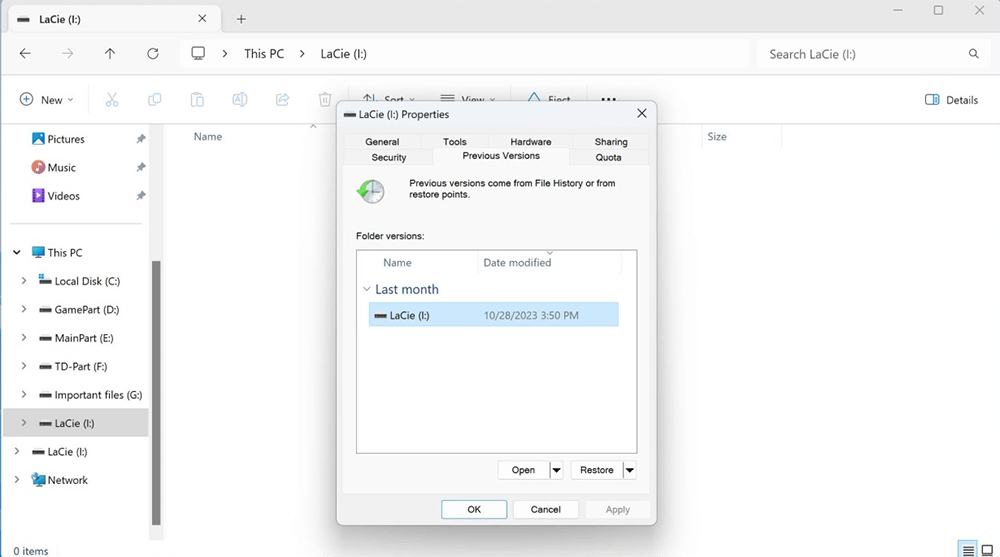Click the Search LaCie (I:) field
This screenshot has width=1000, height=557.
(x=860, y=54)
